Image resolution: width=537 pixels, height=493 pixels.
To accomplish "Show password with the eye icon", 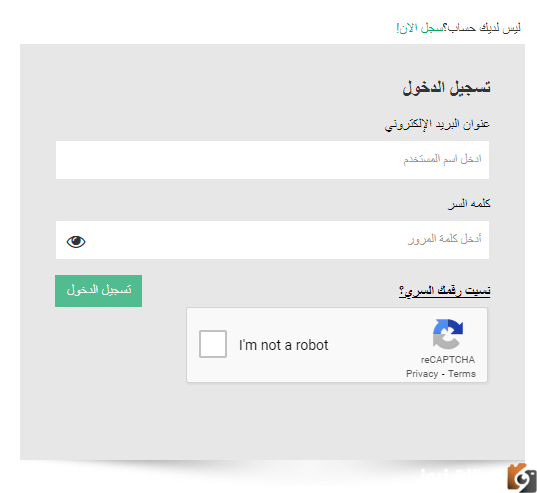I will (76, 242).
